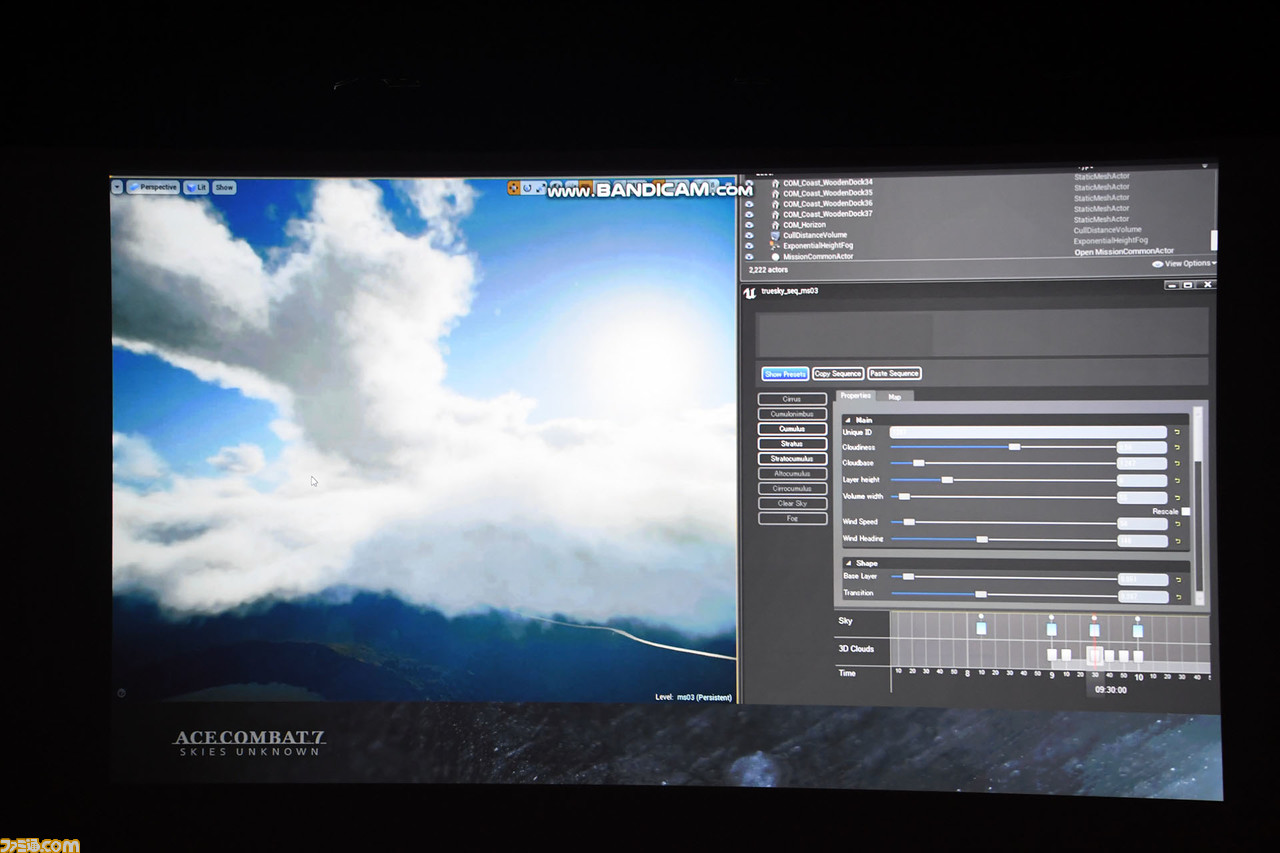Reset Cloudbase to default arrow
Image resolution: width=1280 pixels, height=853 pixels.
pyautogui.click(x=1177, y=464)
